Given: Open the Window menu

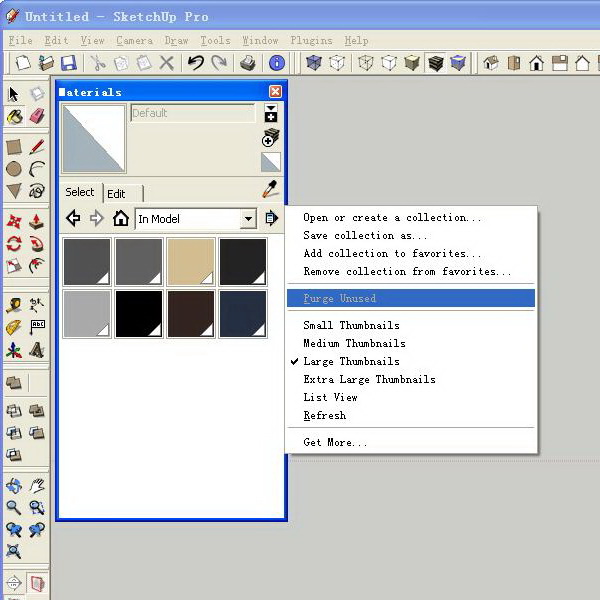Looking at the screenshot, I should click(x=260, y=40).
